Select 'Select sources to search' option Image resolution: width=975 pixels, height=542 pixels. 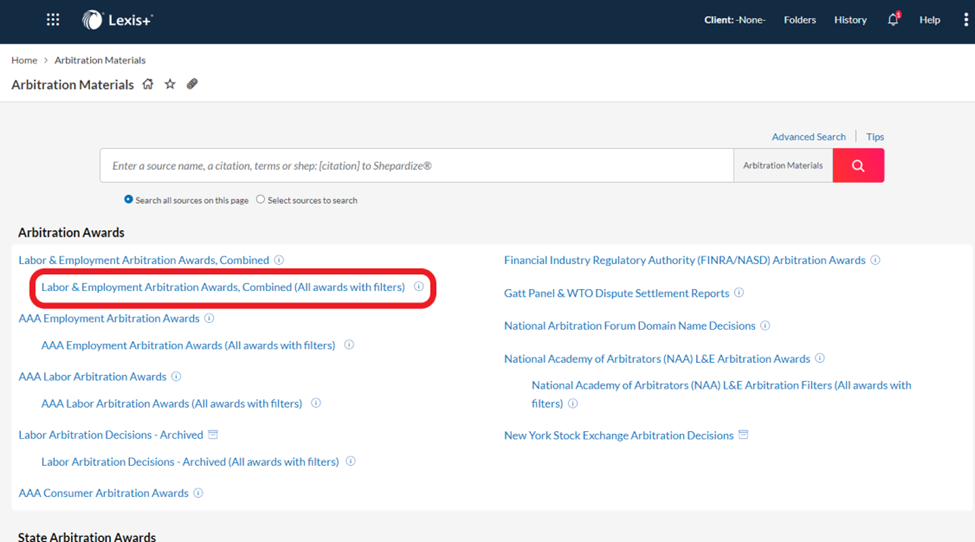[261, 200]
